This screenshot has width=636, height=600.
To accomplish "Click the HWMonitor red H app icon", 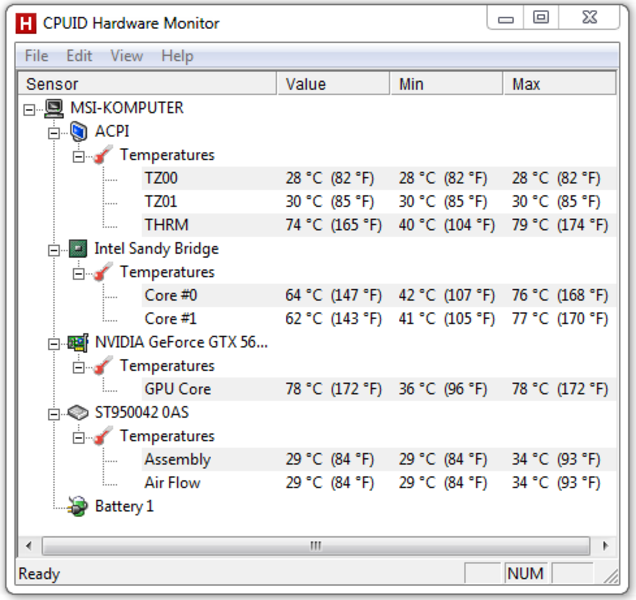I will click(26, 23).
